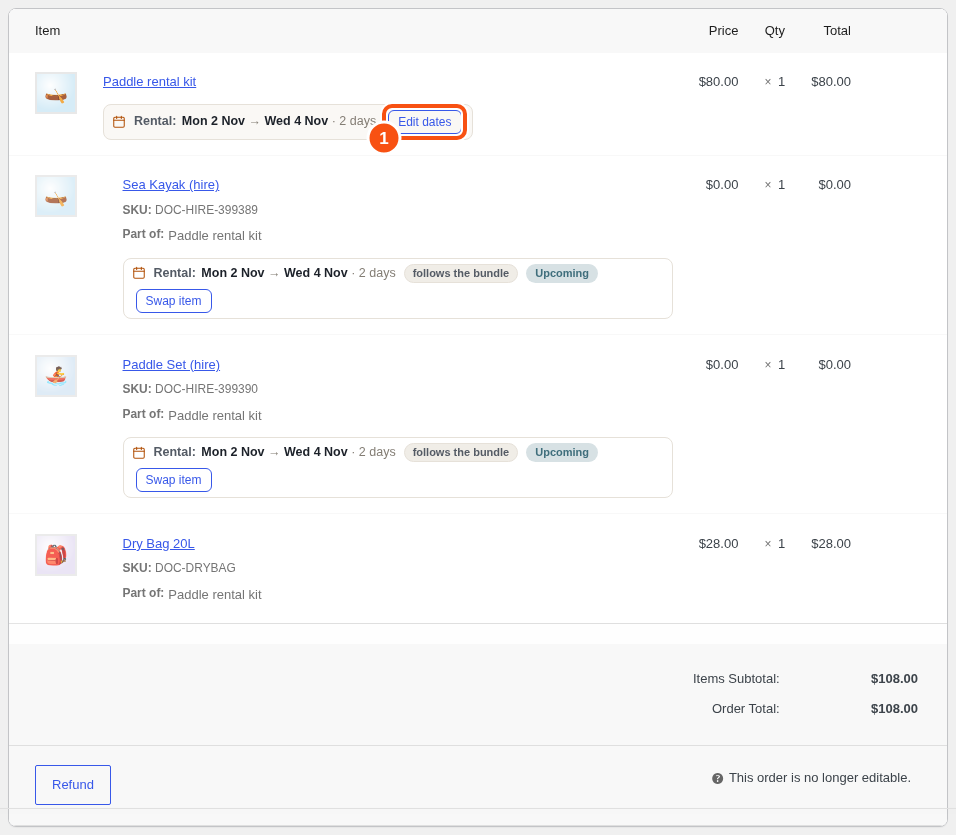Click 'Part of: Paddle rental kit' under Sea Kayak
This screenshot has height=835, width=956.
pyautogui.click(x=192, y=235)
